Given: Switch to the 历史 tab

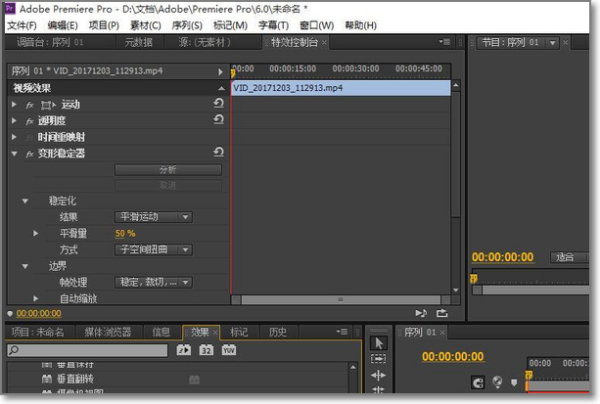Looking at the screenshot, I should point(277,332).
